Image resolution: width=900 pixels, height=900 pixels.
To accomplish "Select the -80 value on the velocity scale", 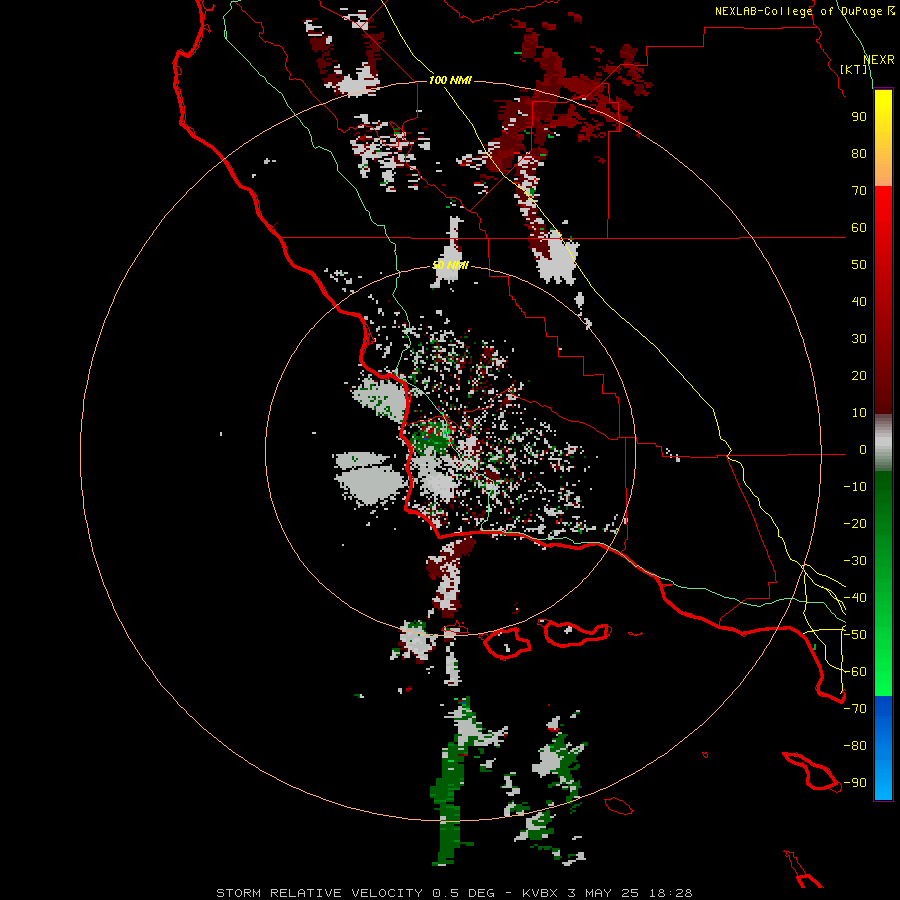I will click(855, 746).
